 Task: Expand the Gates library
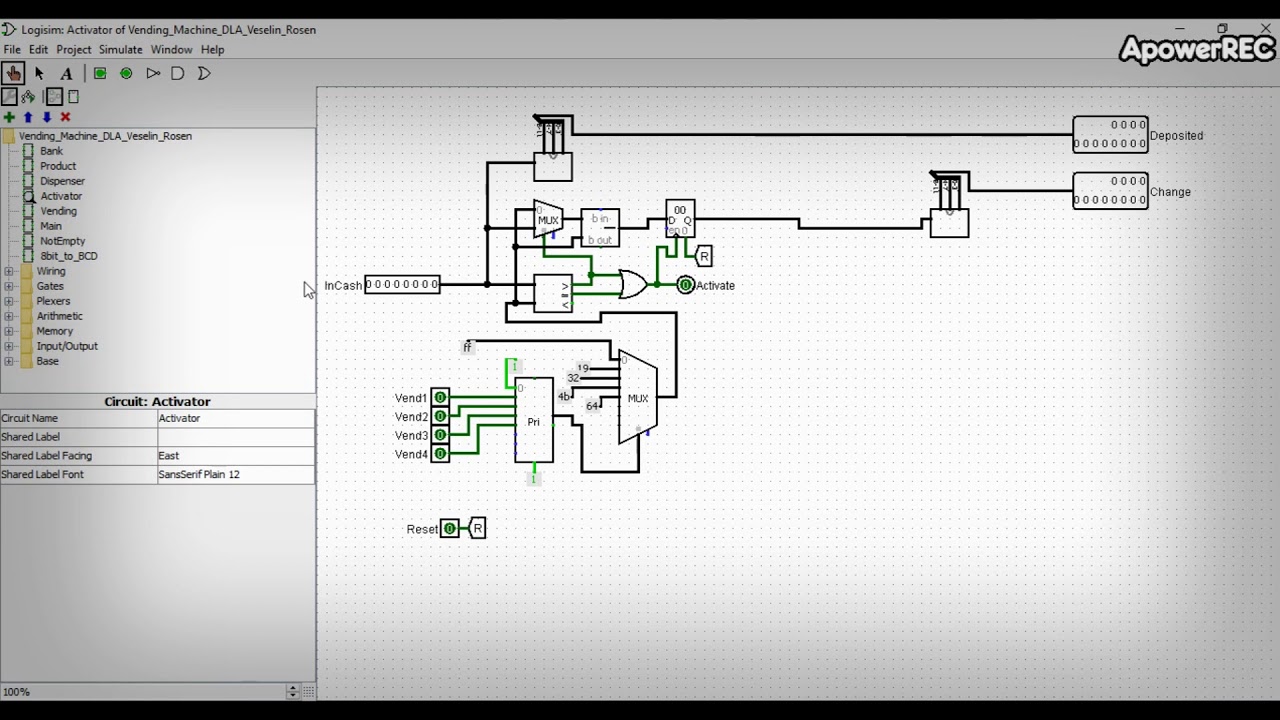tap(9, 286)
